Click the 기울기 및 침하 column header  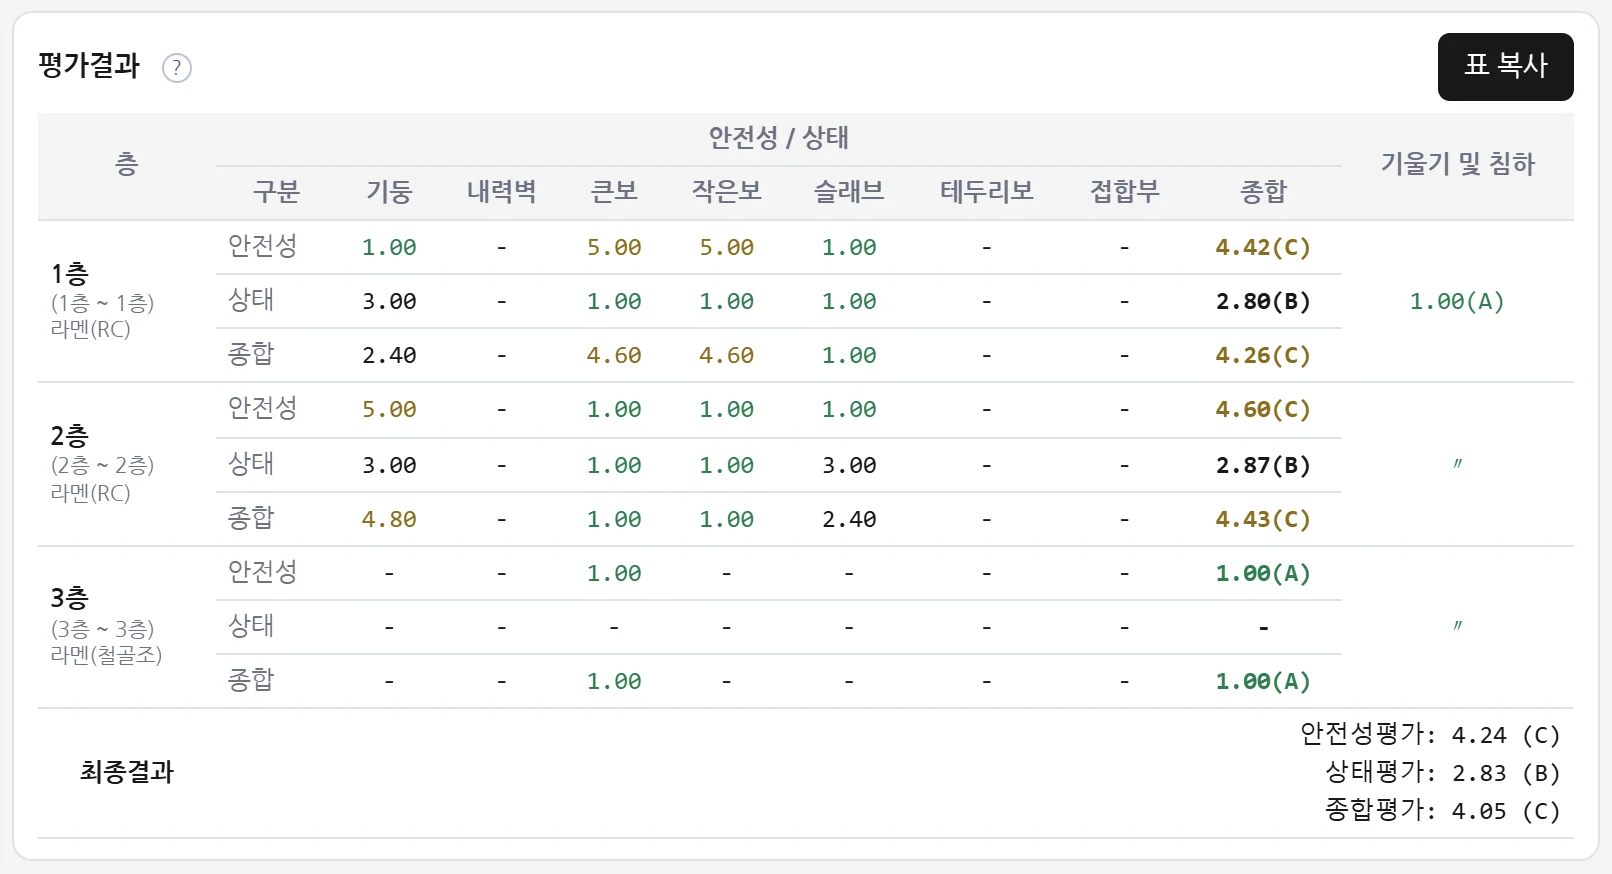click(1457, 164)
